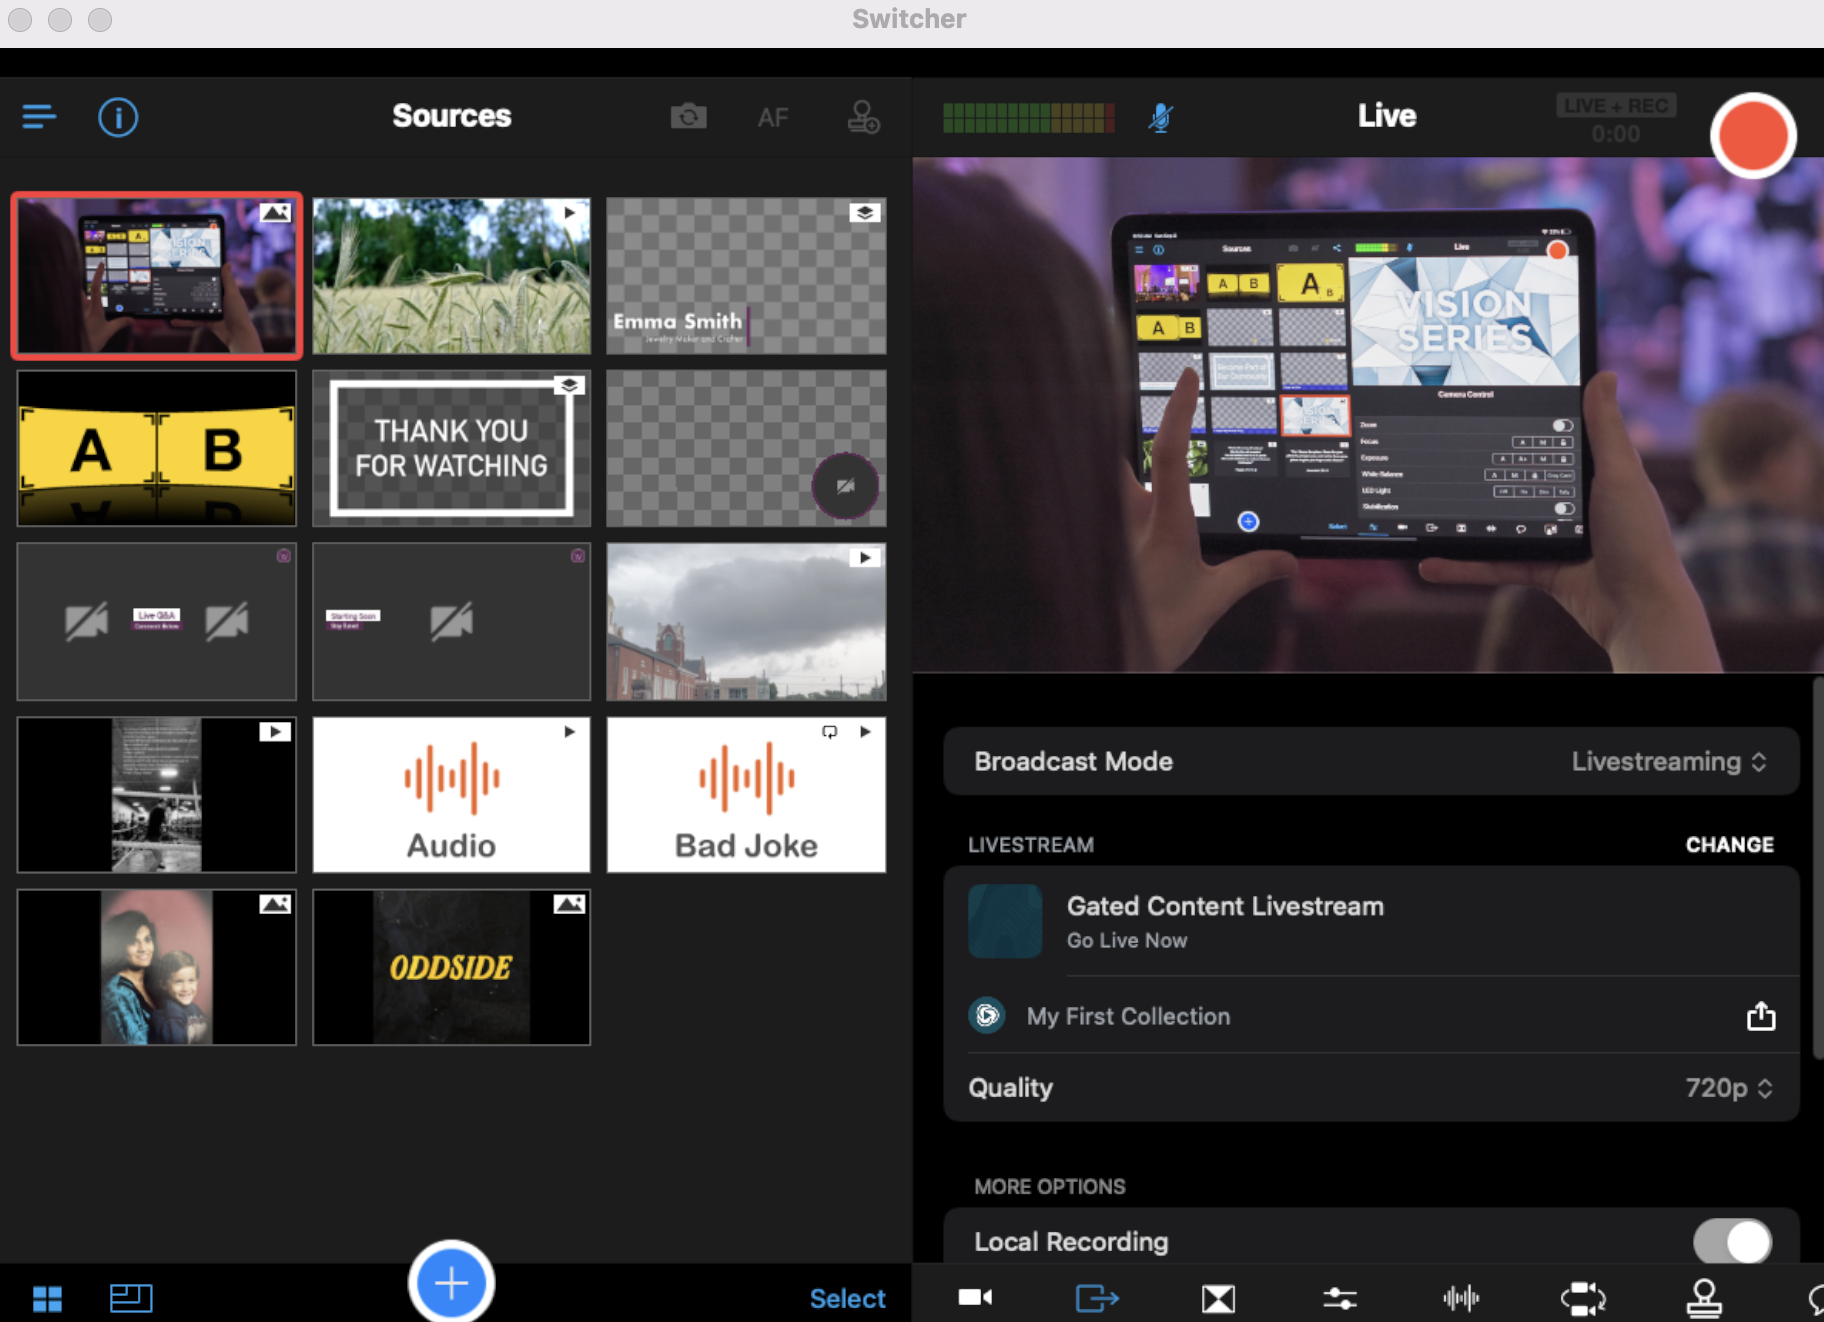Screen dimensions: 1824x1322
Task: Switch to the grid view icon
Action: (47, 1298)
